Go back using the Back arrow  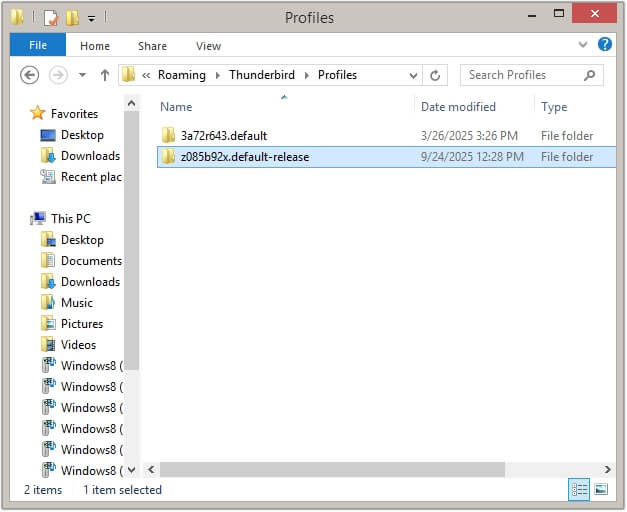click(x=29, y=75)
